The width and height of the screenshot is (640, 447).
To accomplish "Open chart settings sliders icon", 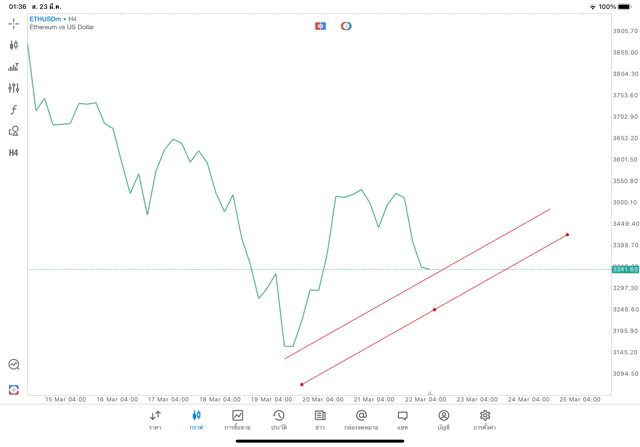I will pos(14,88).
